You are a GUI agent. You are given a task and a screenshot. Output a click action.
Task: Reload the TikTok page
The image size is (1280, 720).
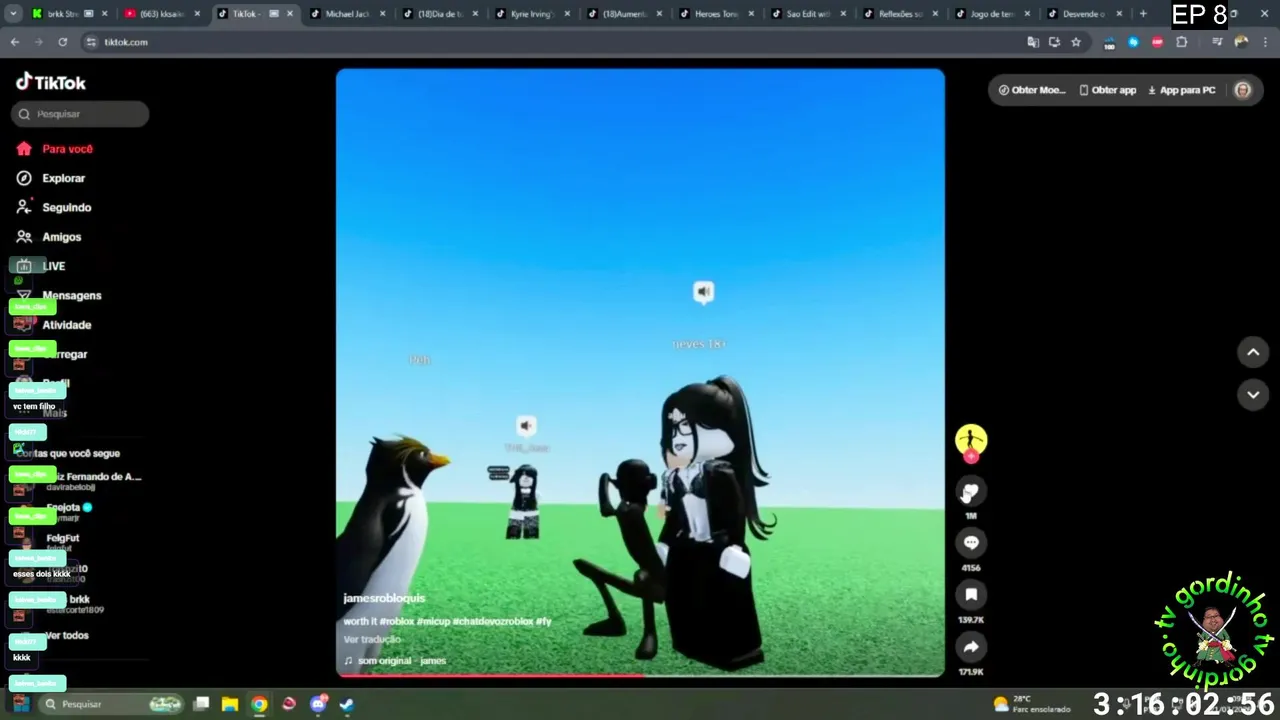[x=62, y=42]
